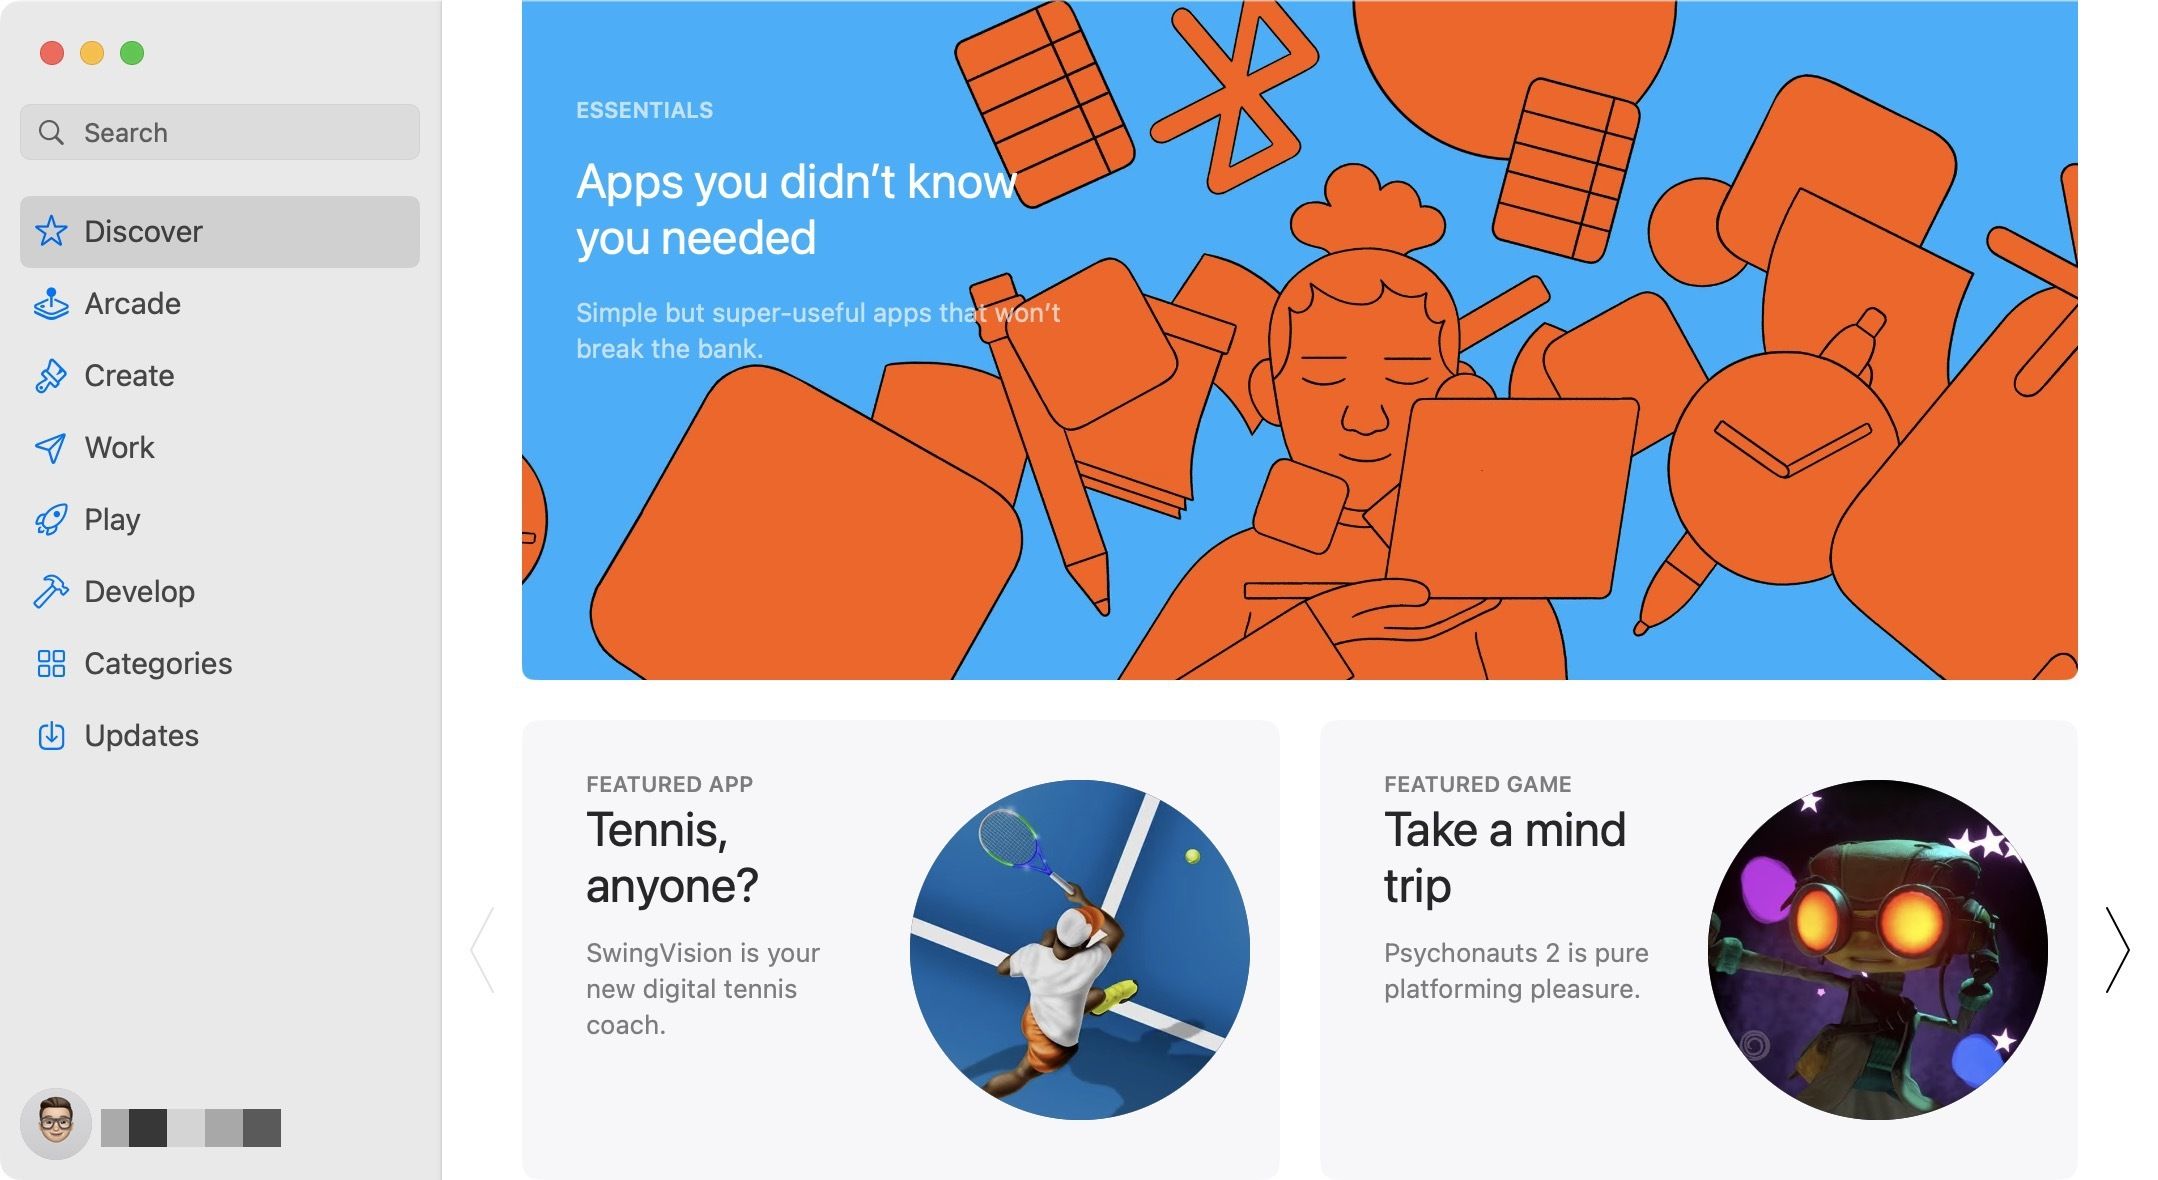Select the Categories menu item
2158x1180 pixels.
click(157, 661)
